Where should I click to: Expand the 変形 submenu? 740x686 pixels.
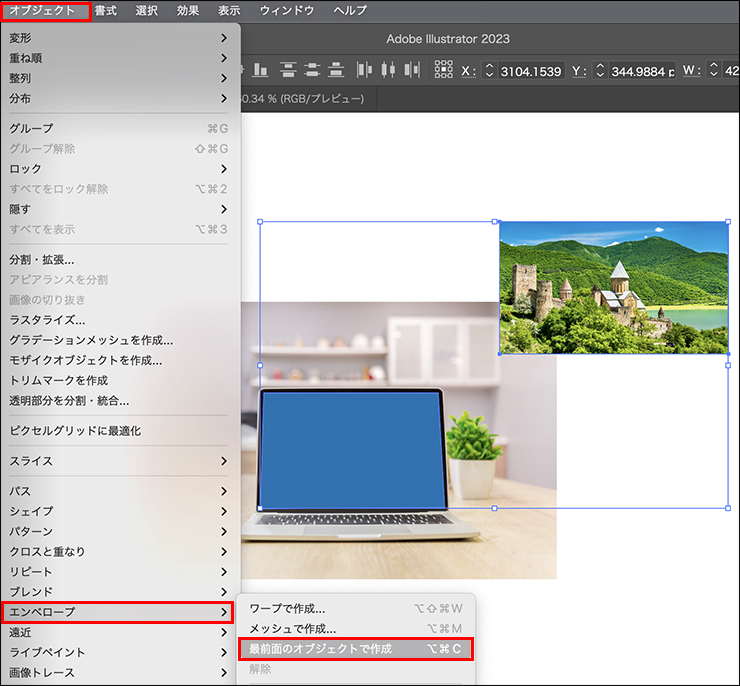(119, 38)
